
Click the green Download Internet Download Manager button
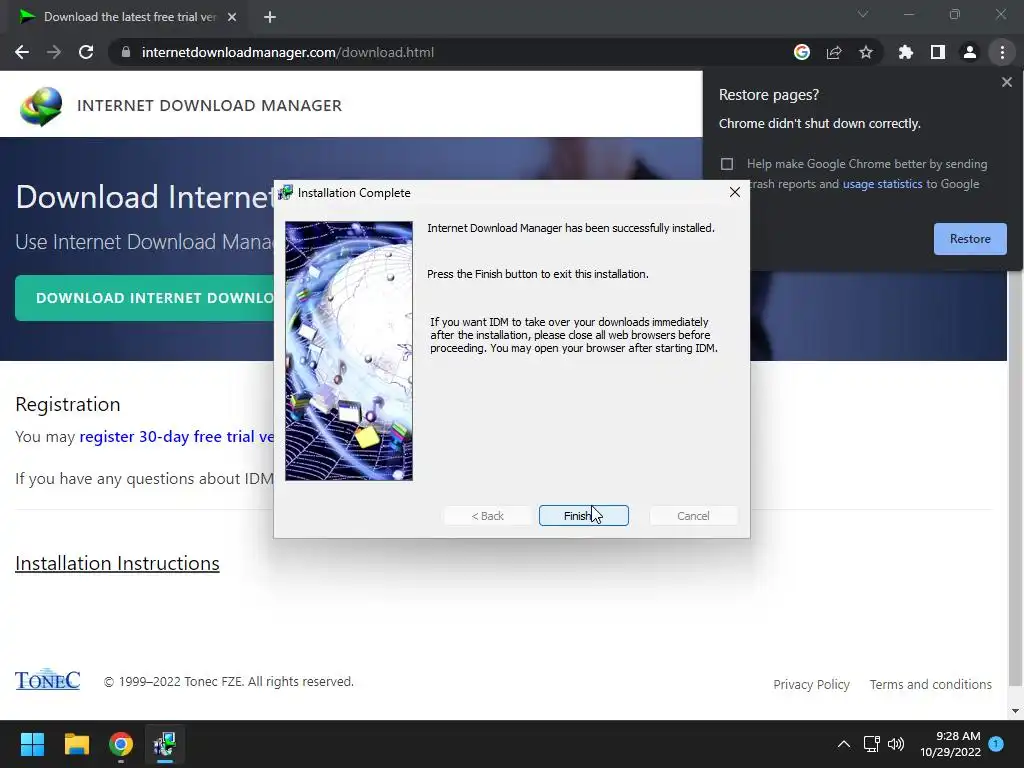click(145, 298)
